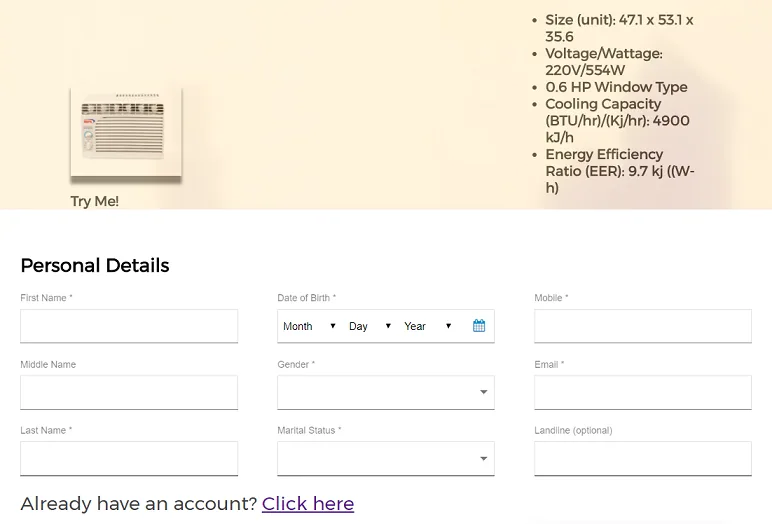Expand the Month dropdown
772x524 pixels.
click(310, 326)
